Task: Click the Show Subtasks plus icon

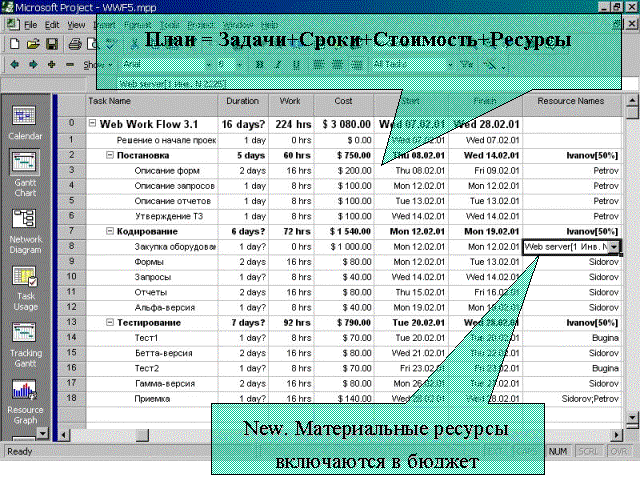Action: 51,65
